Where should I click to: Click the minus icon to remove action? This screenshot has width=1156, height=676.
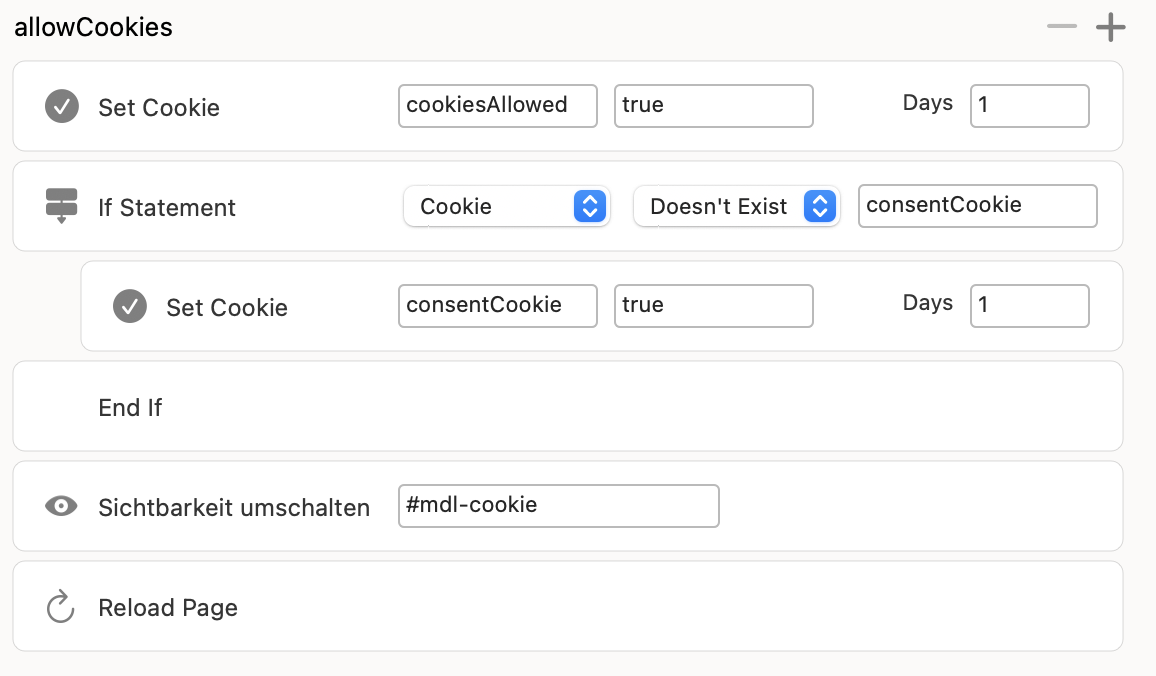1061,27
